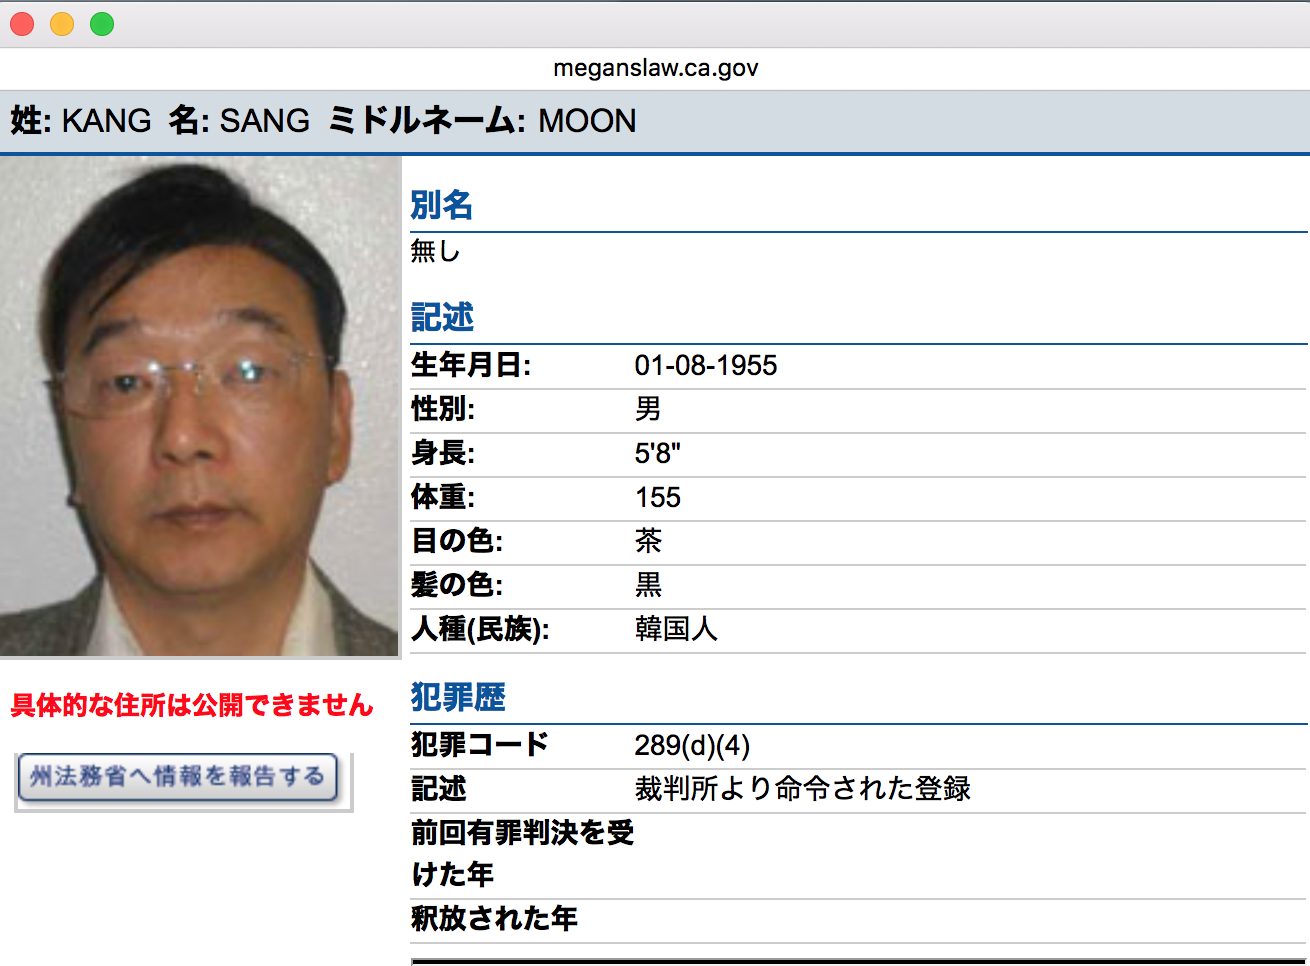
Task: Click the hair color value 黒
Action: [648, 585]
